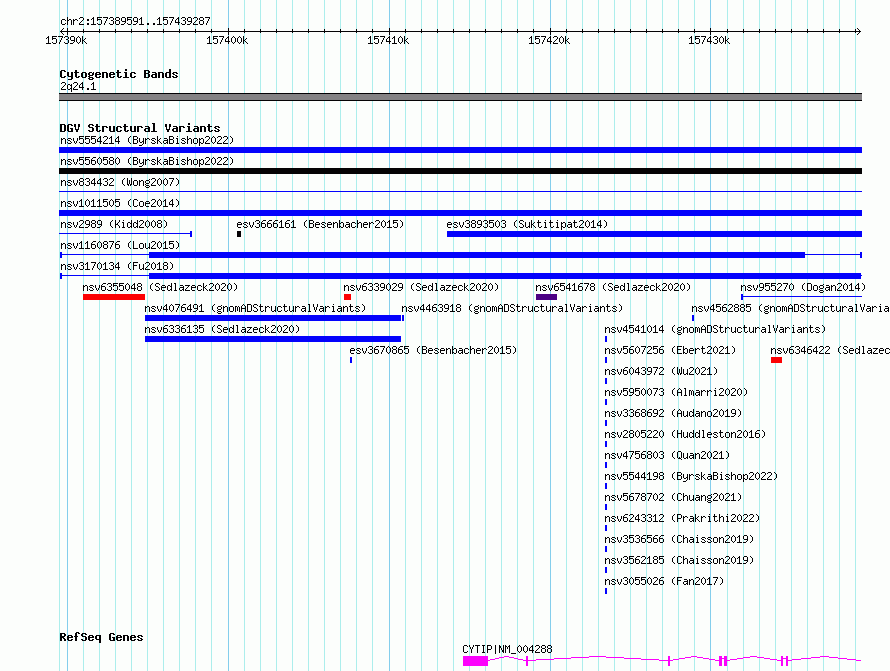Open esv3893503 (Suktitipat2014) variant

click(527, 224)
